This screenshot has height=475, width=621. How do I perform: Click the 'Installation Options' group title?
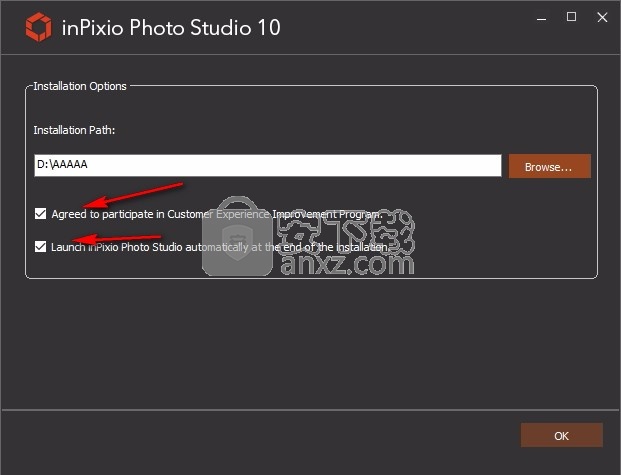click(x=80, y=86)
